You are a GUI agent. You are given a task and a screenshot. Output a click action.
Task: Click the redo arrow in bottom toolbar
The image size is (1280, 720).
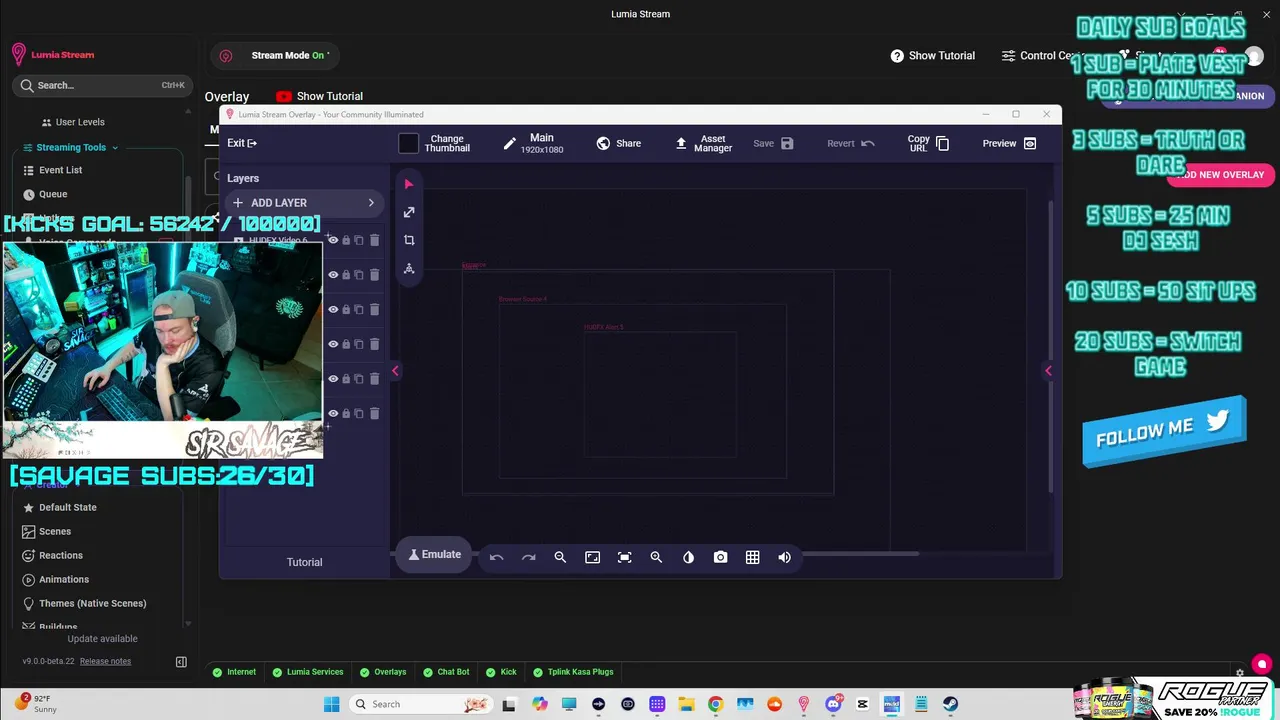(x=529, y=557)
